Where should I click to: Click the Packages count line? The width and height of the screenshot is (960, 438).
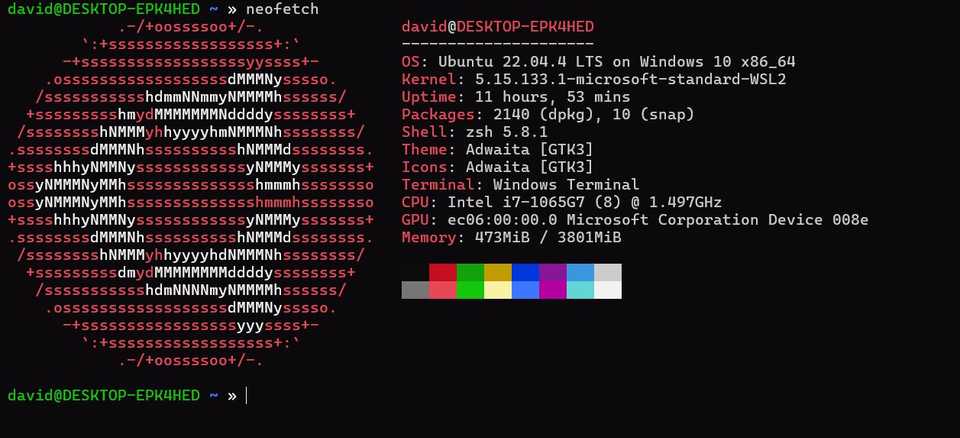[x=548, y=115]
